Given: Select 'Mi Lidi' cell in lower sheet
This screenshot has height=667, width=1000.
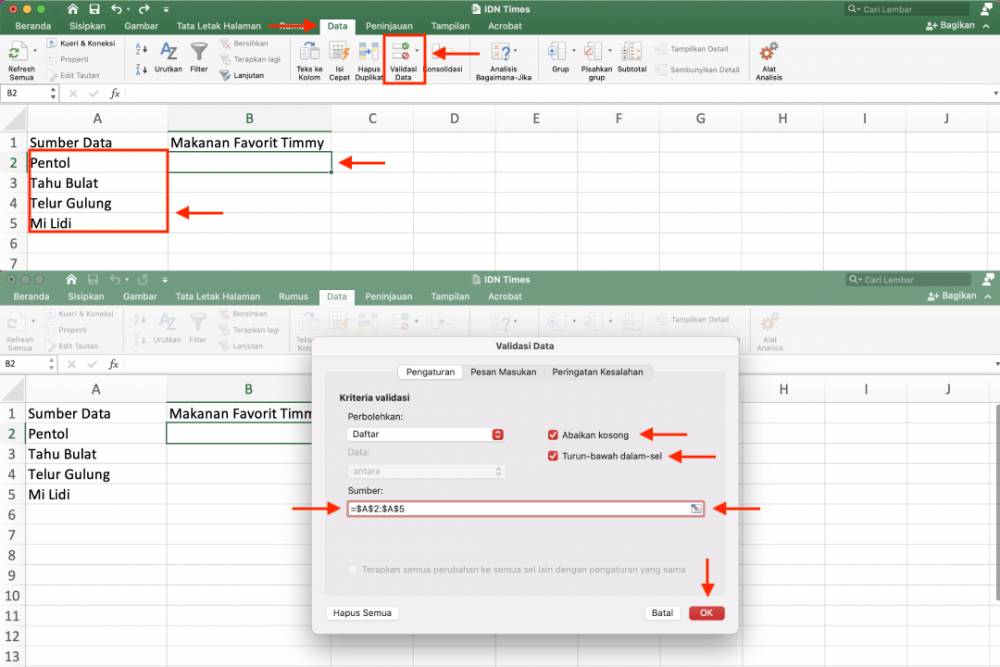Looking at the screenshot, I should tap(96, 494).
